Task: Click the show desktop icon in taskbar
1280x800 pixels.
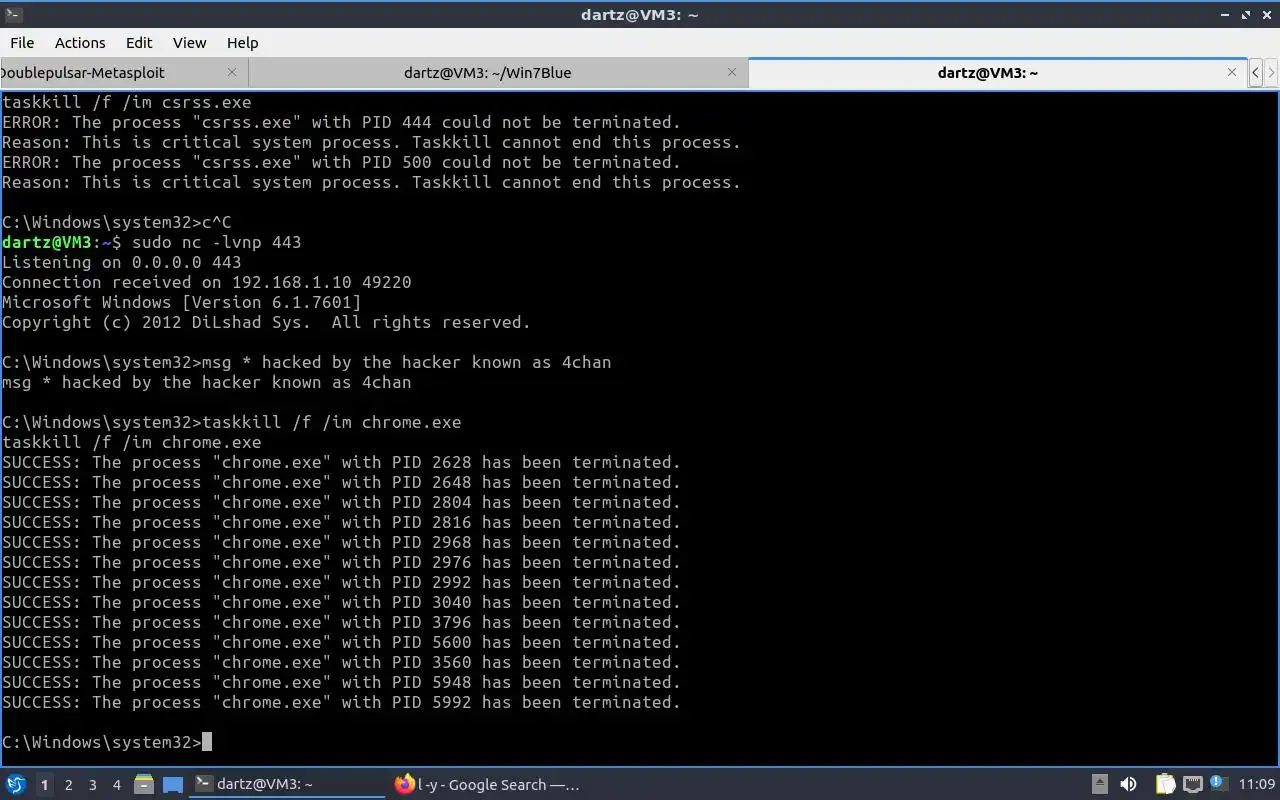Action: (172, 785)
